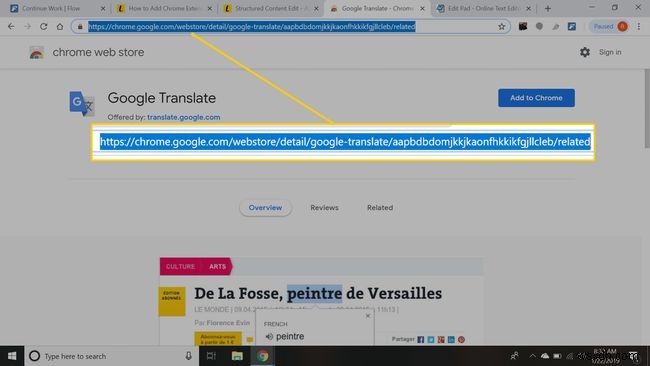Click the Google Translate extension icon
The width and height of the screenshot is (650, 366).
[82, 104]
